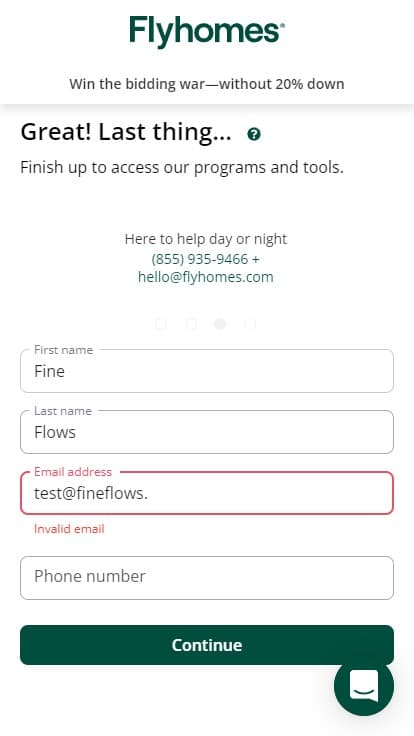The image size is (414, 736).
Task: Submit the form with Continue button
Action: tap(207, 645)
